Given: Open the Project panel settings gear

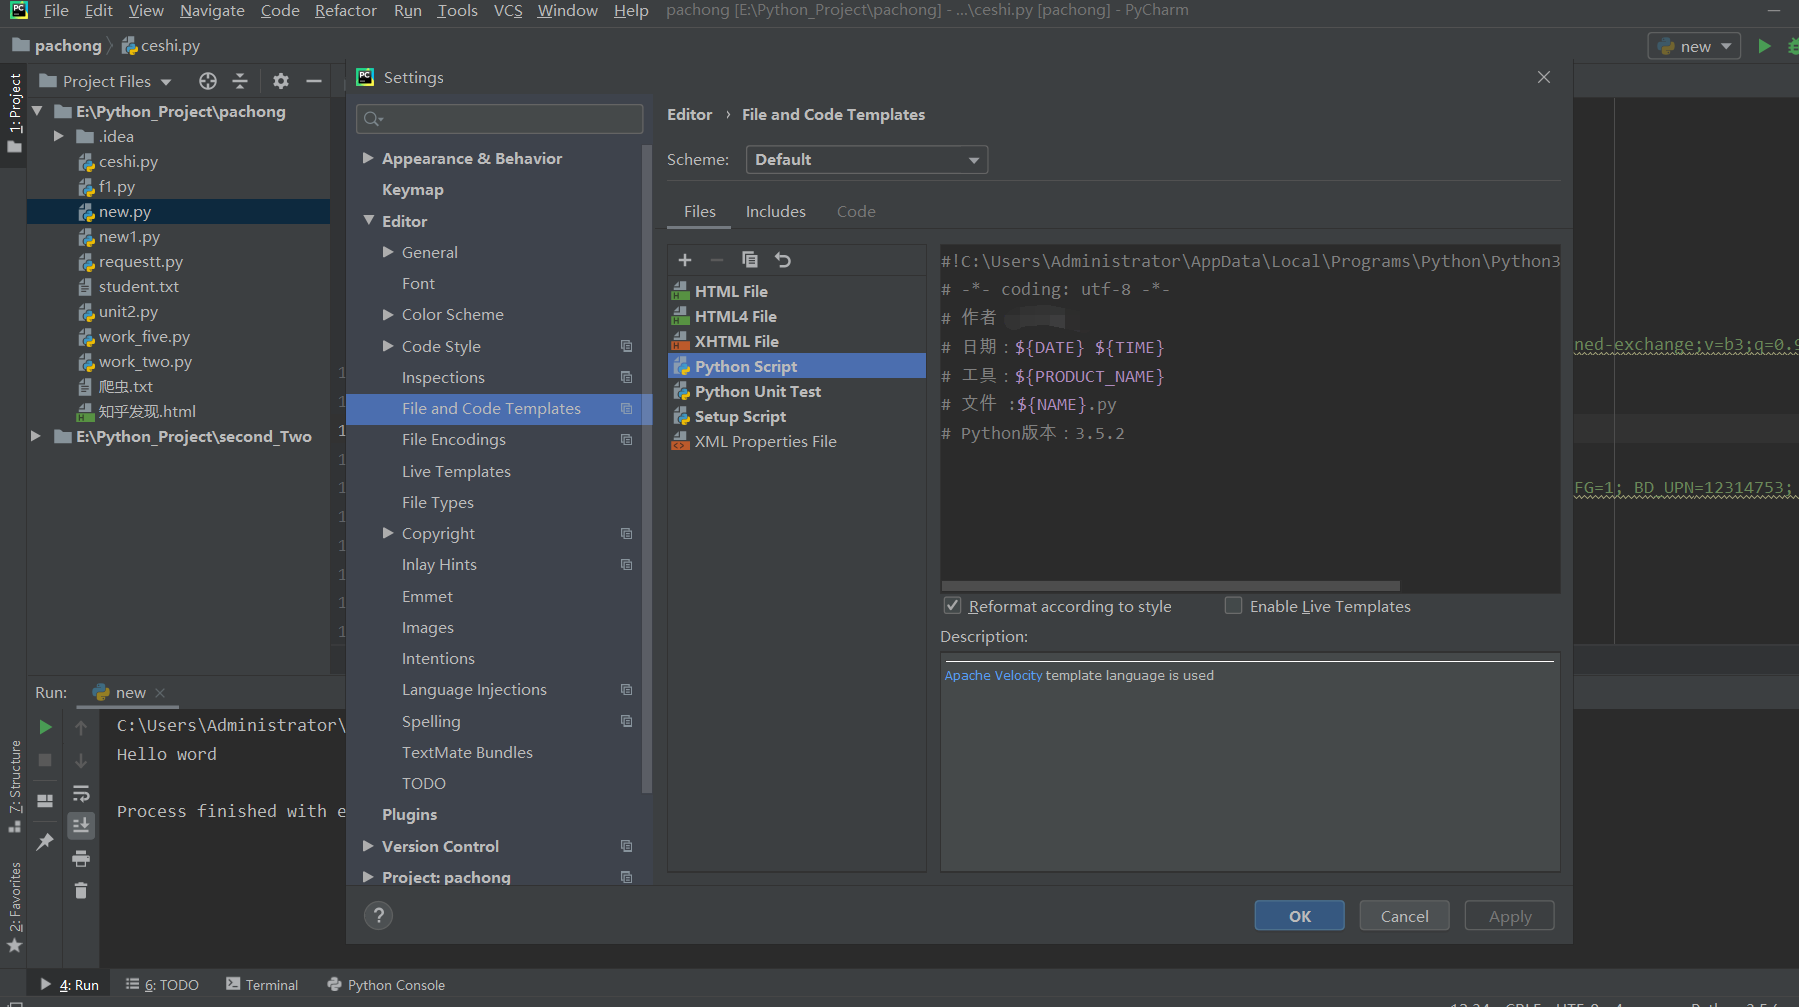Looking at the screenshot, I should click(281, 81).
